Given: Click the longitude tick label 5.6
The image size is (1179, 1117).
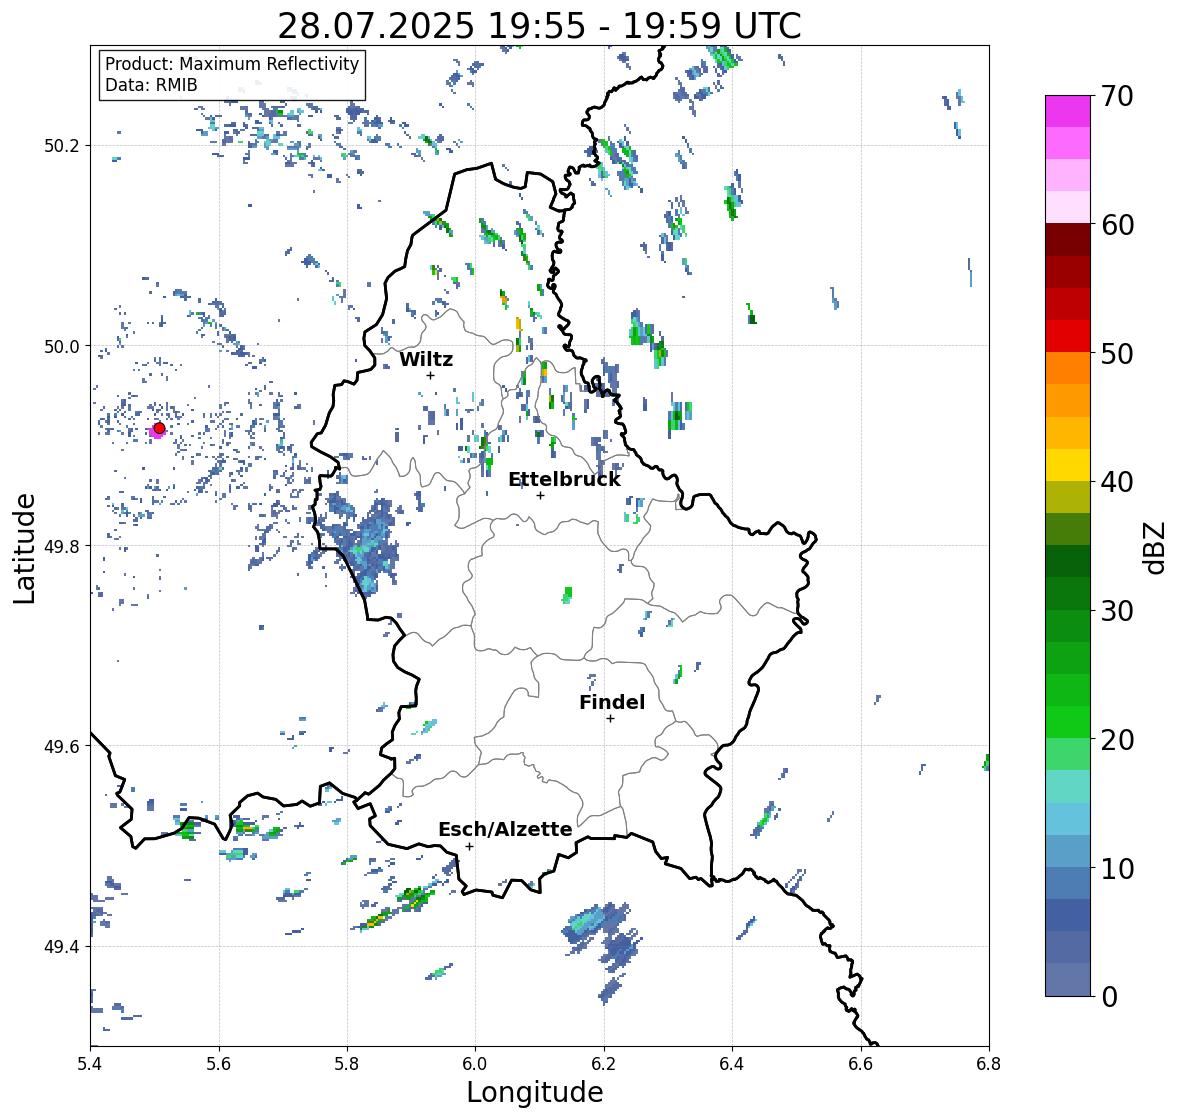Looking at the screenshot, I should click(x=219, y=1063).
